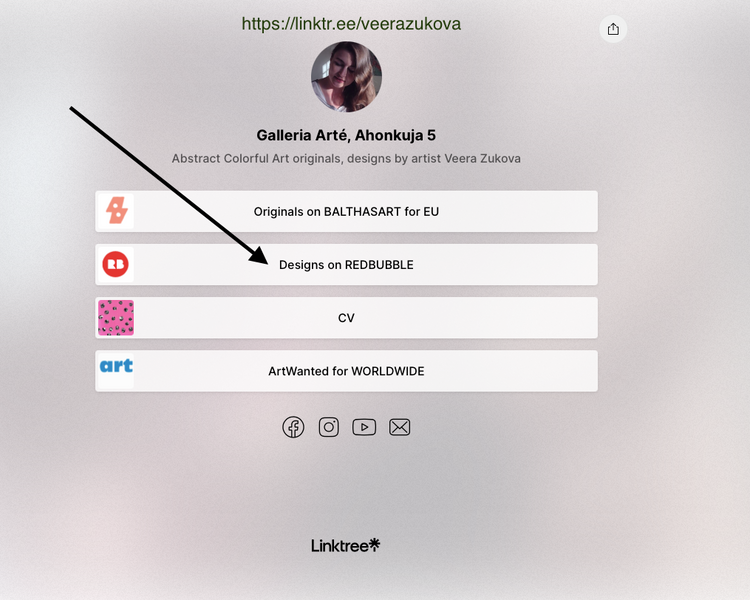Click the share icon button

pos(613,29)
